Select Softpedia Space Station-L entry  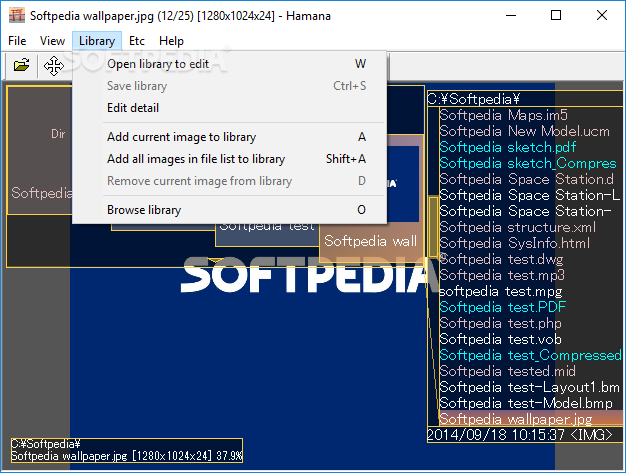529,195
